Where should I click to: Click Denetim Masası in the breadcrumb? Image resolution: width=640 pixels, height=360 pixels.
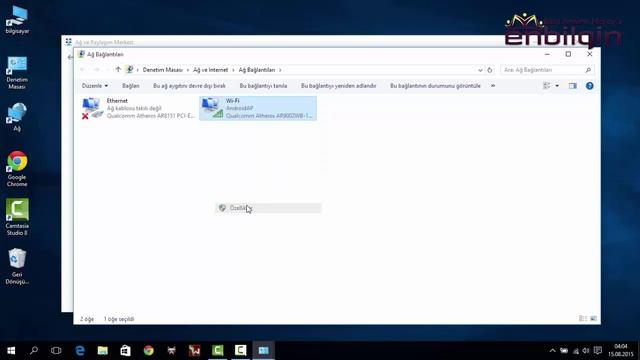coord(162,70)
